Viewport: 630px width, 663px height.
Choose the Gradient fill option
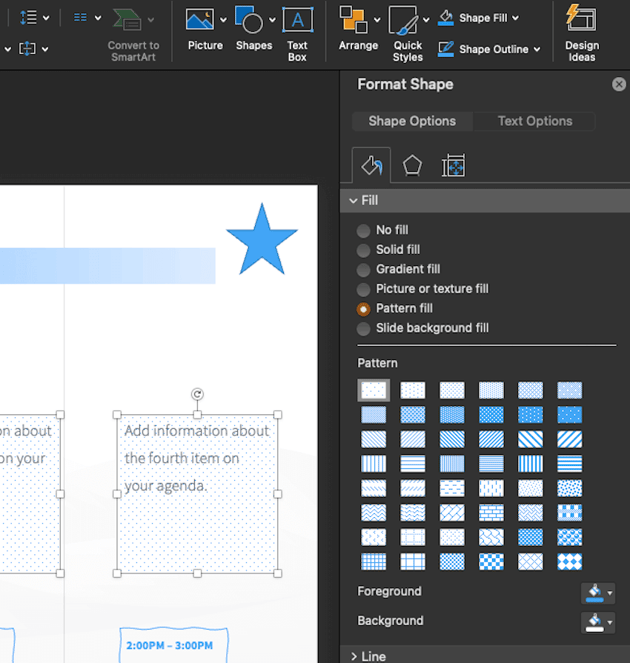(x=364, y=269)
